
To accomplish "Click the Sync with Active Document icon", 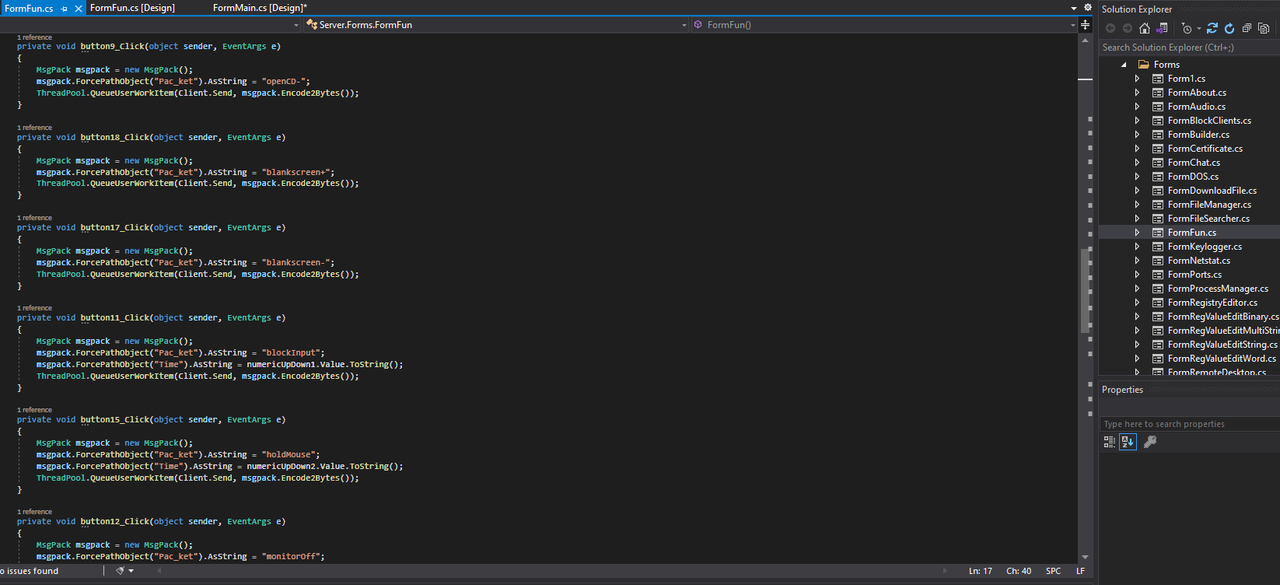I will coord(1212,28).
